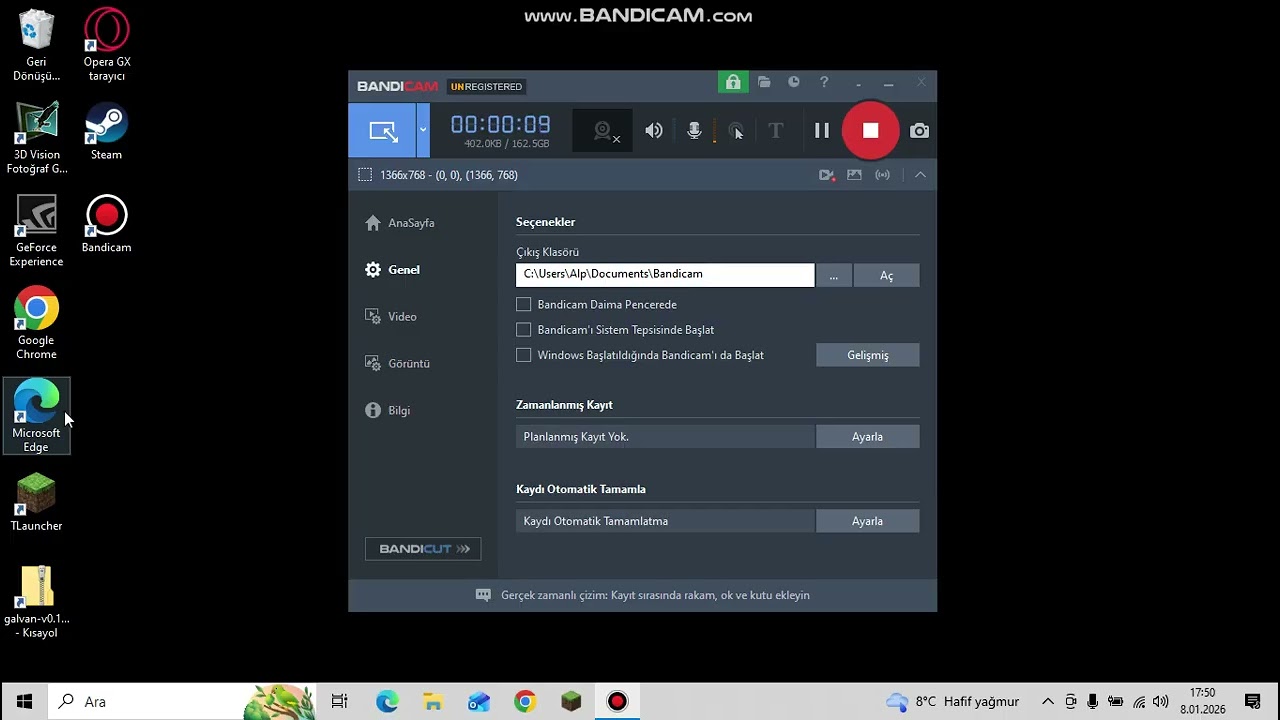This screenshot has height=720, width=1280.
Task: Select the Microsoft Edge desktop icon
Action: [x=36, y=416]
